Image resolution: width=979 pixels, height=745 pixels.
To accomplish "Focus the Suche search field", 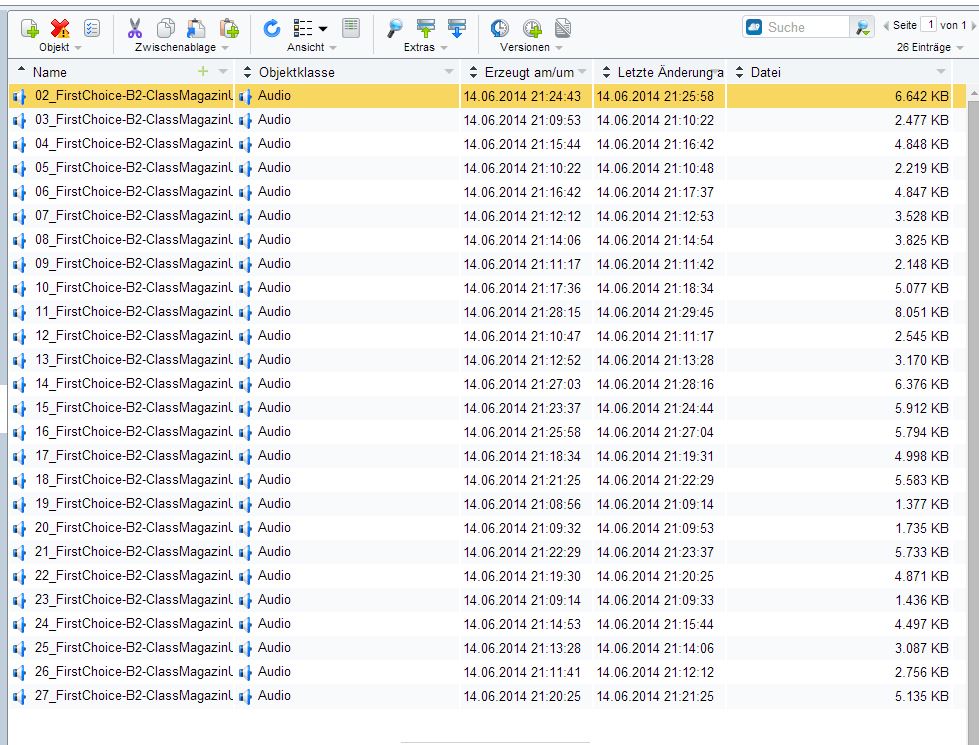I will coord(806,27).
